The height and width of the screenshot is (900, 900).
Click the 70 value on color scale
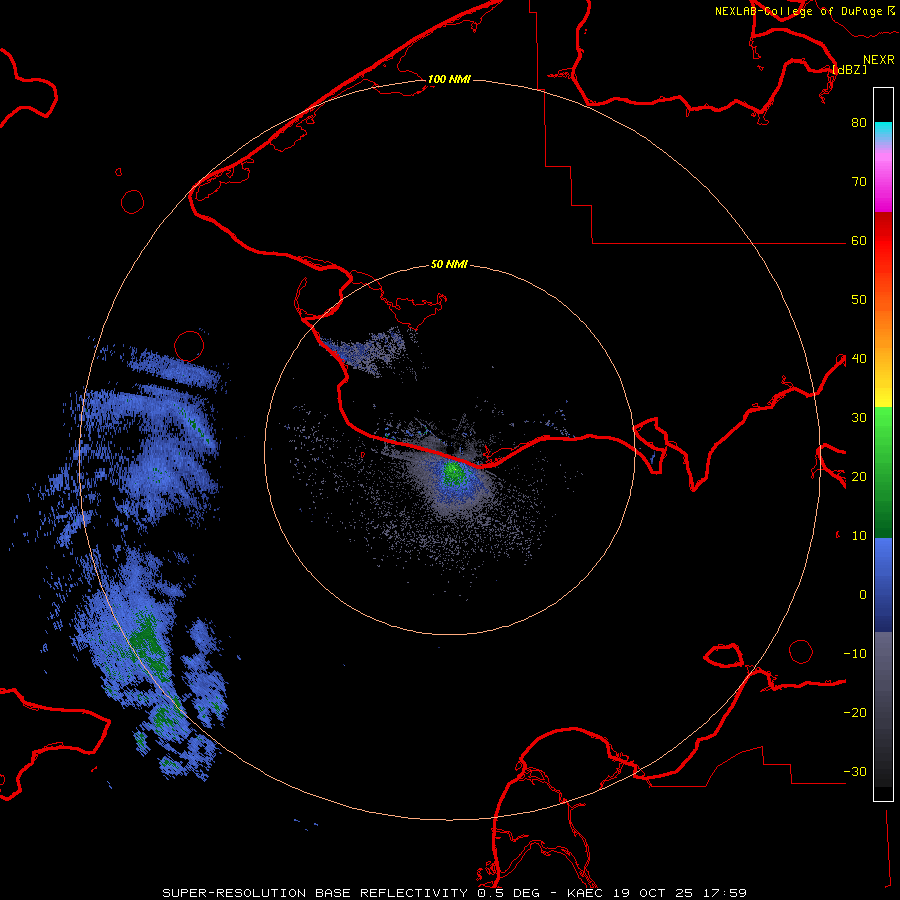tap(859, 181)
